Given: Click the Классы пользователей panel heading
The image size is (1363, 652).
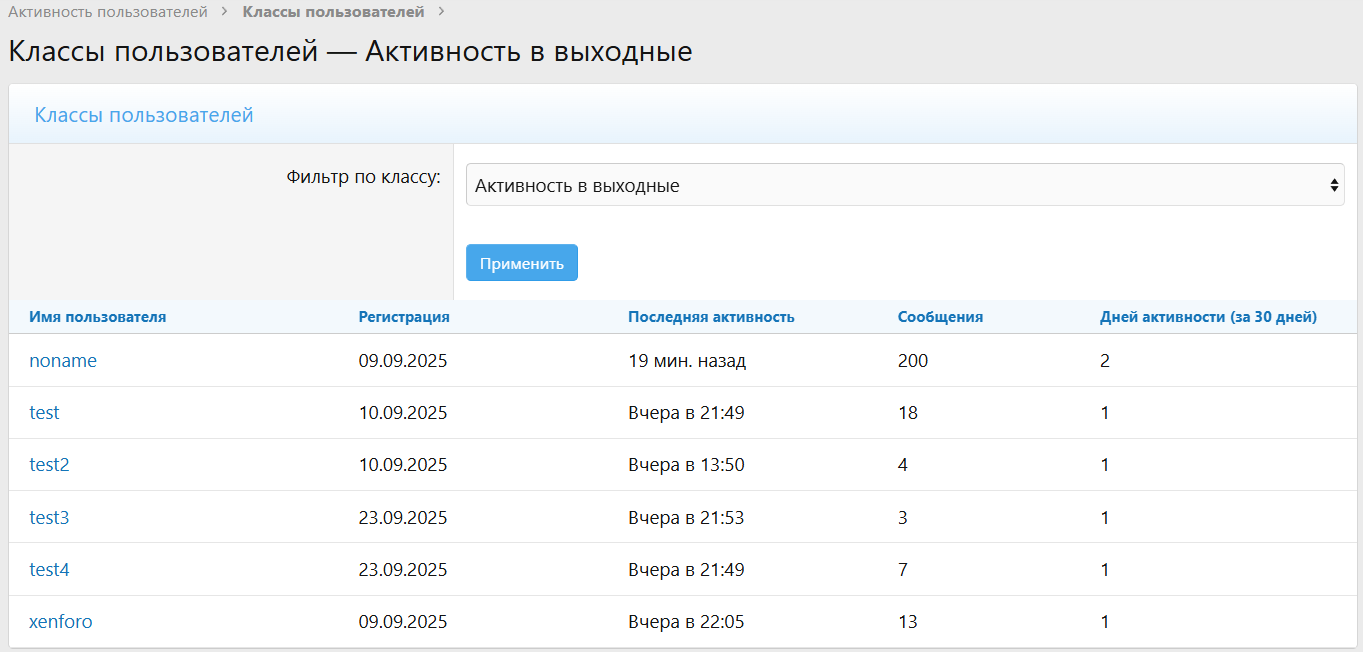Looking at the screenshot, I should [144, 115].
